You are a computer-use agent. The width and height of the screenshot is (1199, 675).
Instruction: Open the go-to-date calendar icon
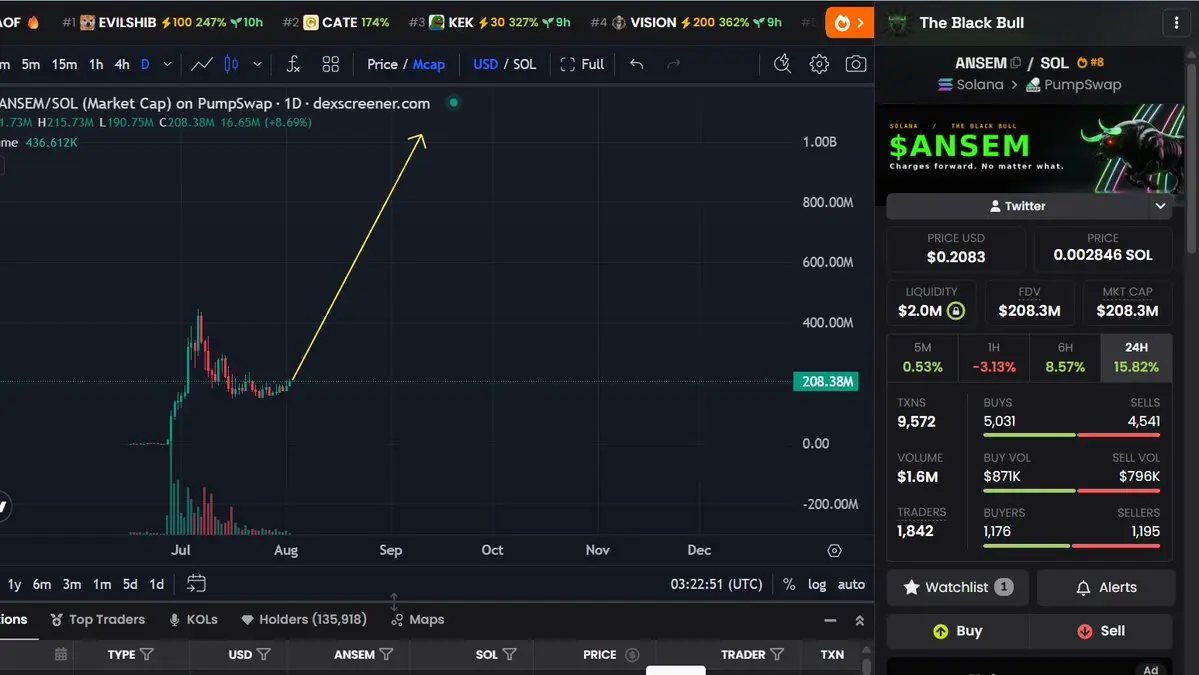tap(196, 583)
